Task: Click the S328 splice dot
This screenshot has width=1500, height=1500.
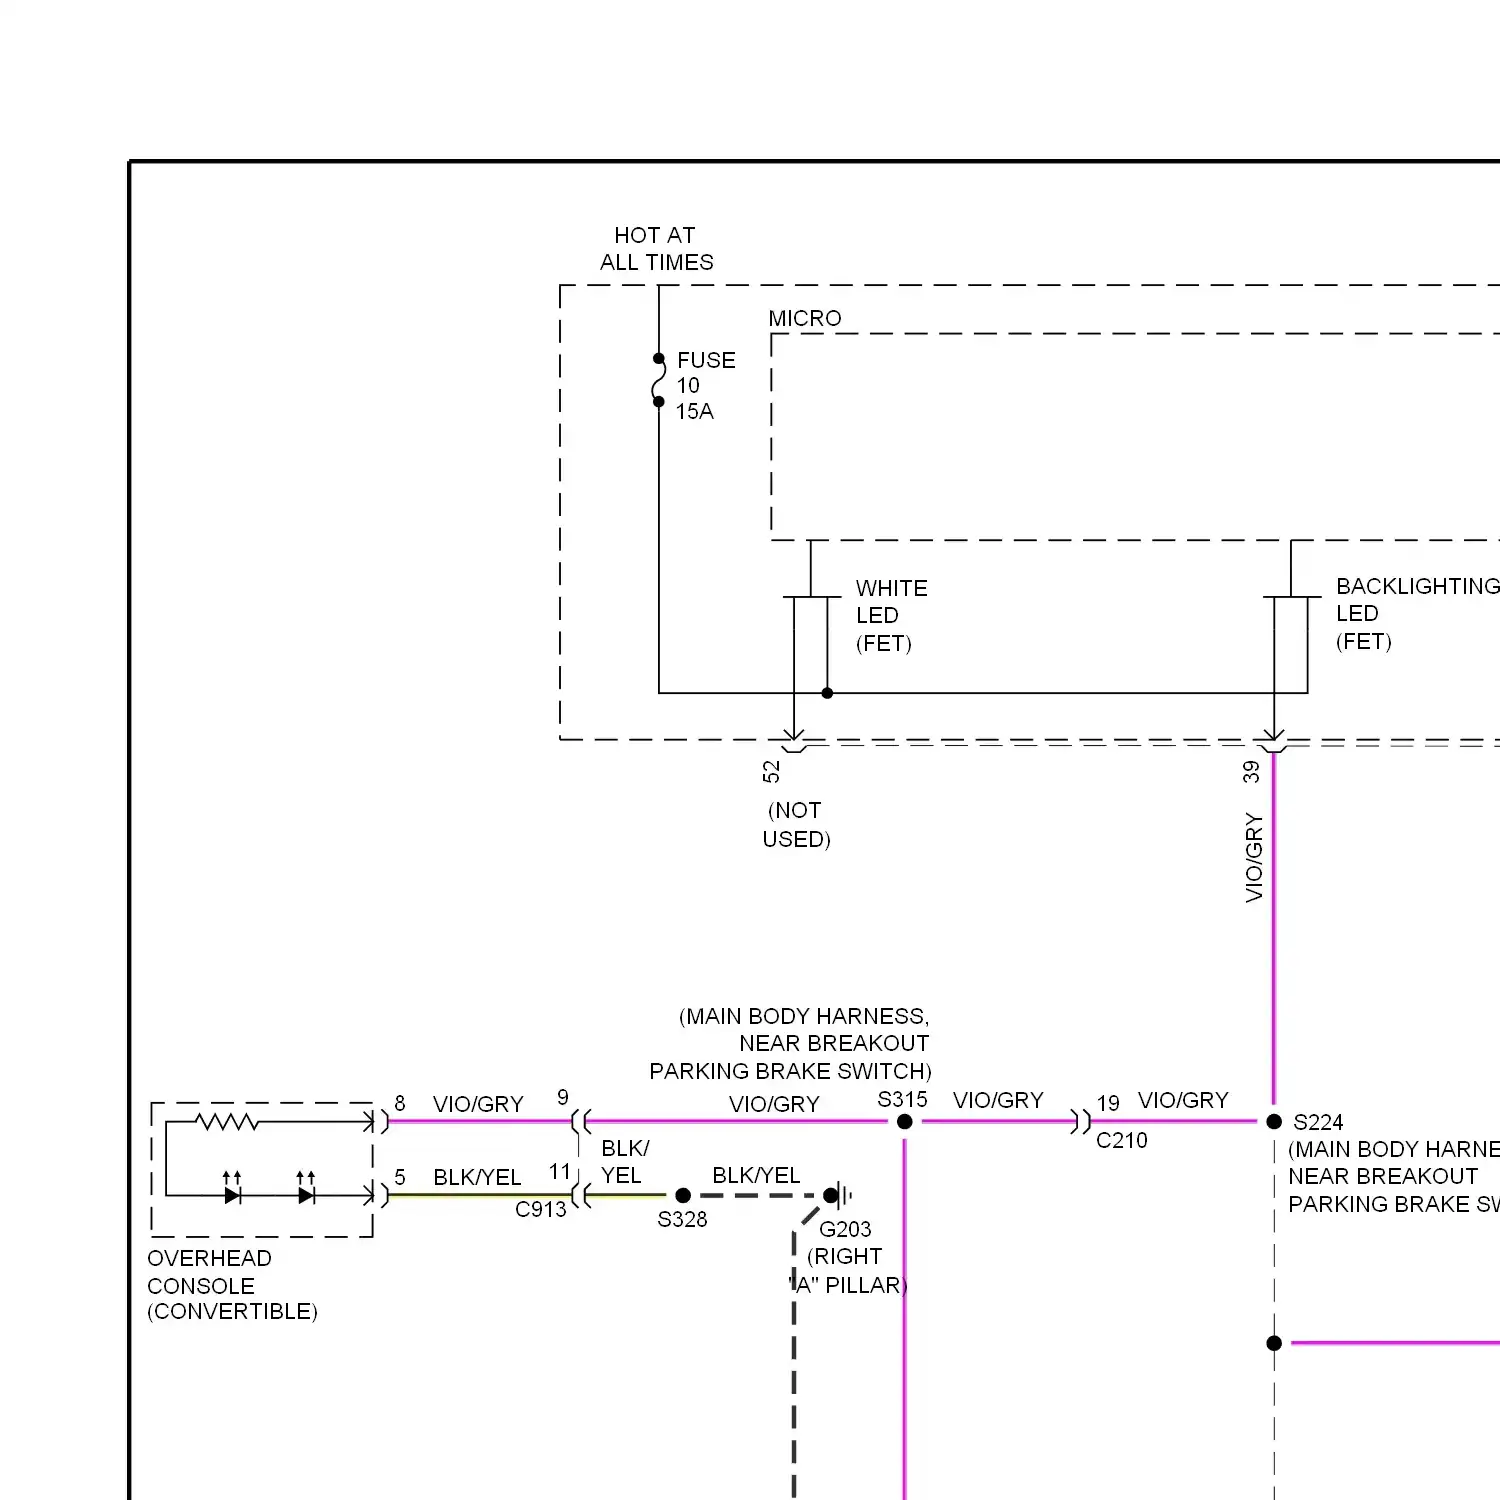Action: point(683,1195)
